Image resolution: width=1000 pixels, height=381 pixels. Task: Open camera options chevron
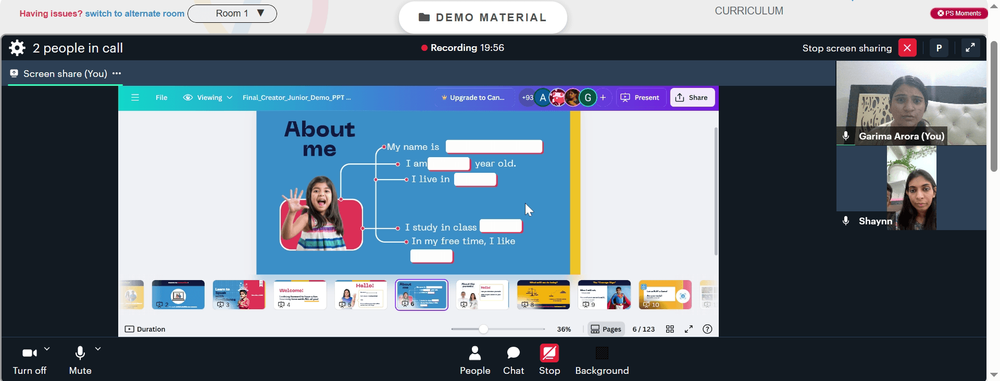point(47,348)
